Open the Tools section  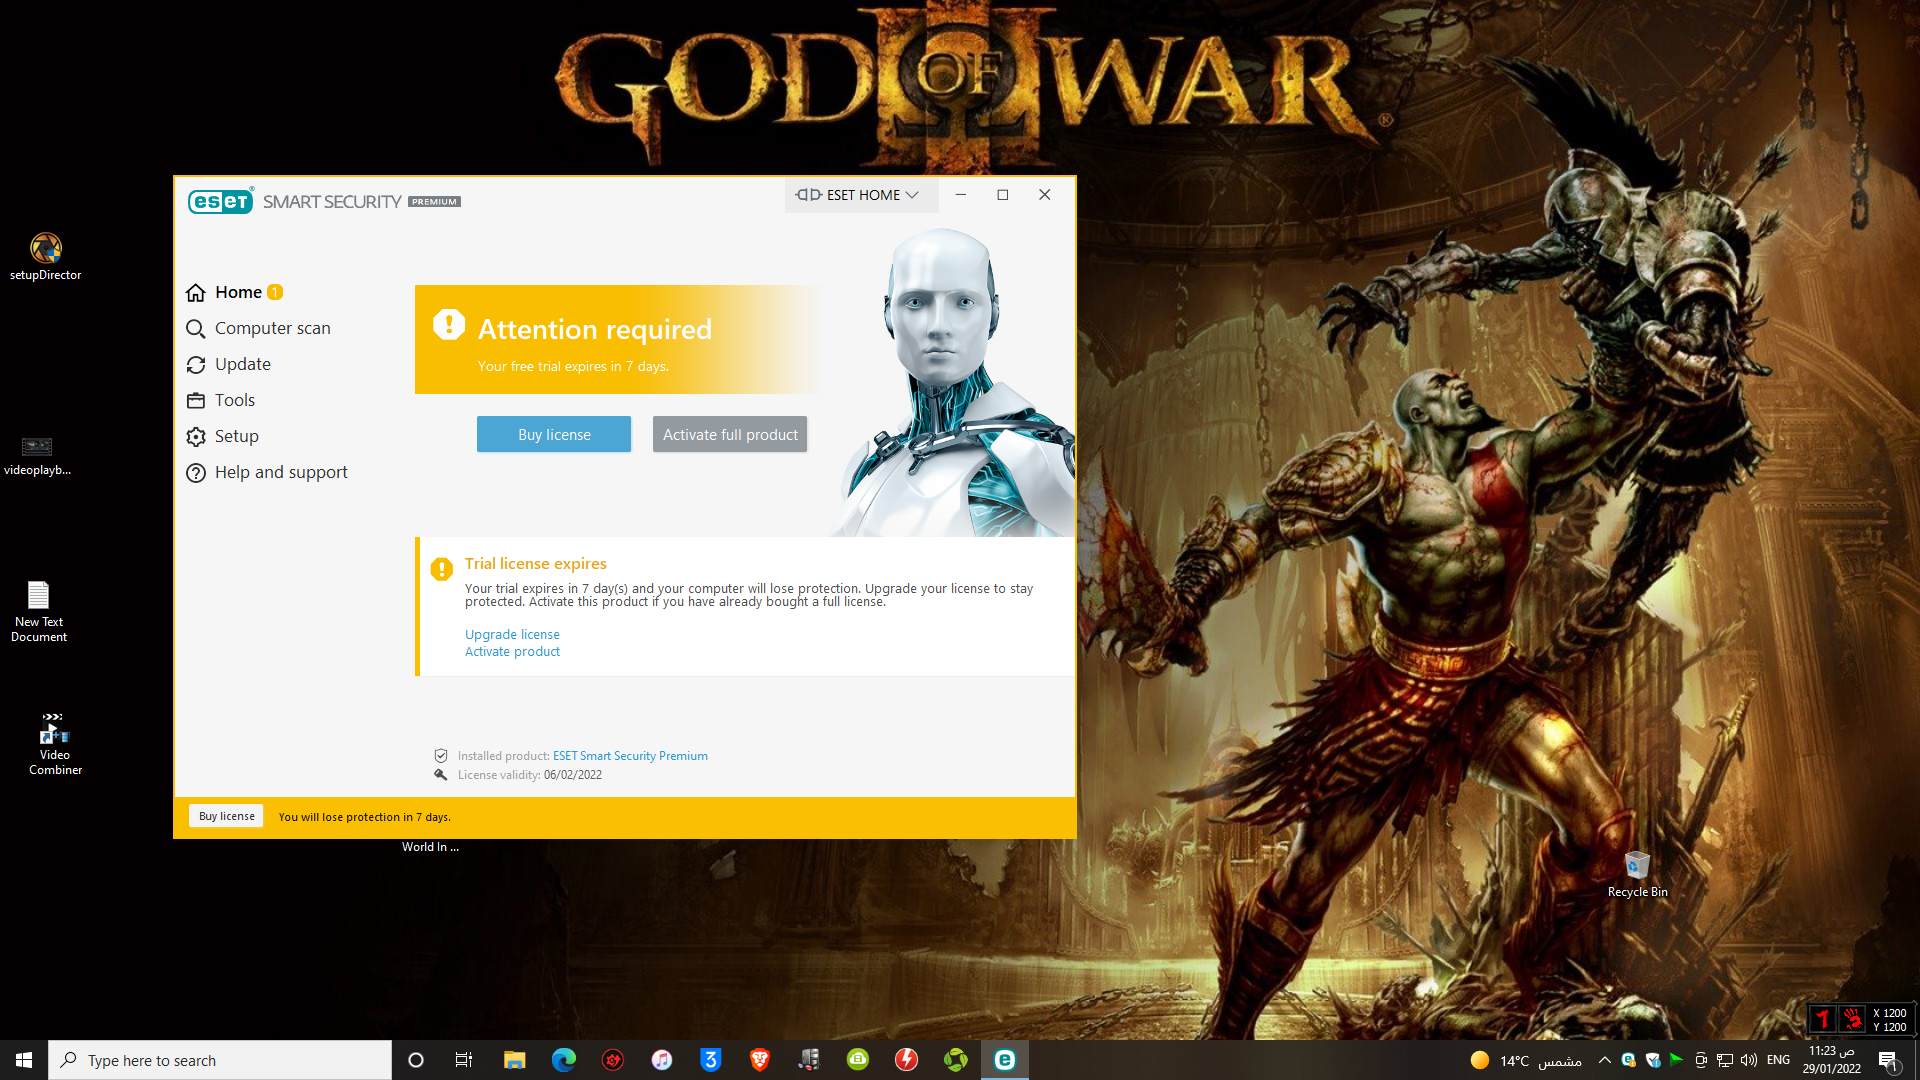(x=220, y=400)
